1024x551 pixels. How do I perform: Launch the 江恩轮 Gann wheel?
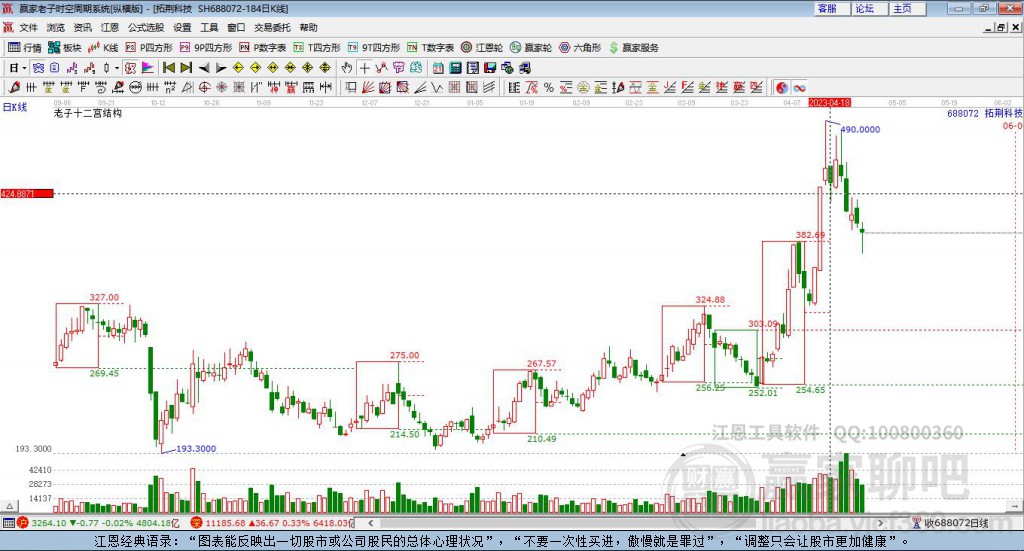pos(482,48)
